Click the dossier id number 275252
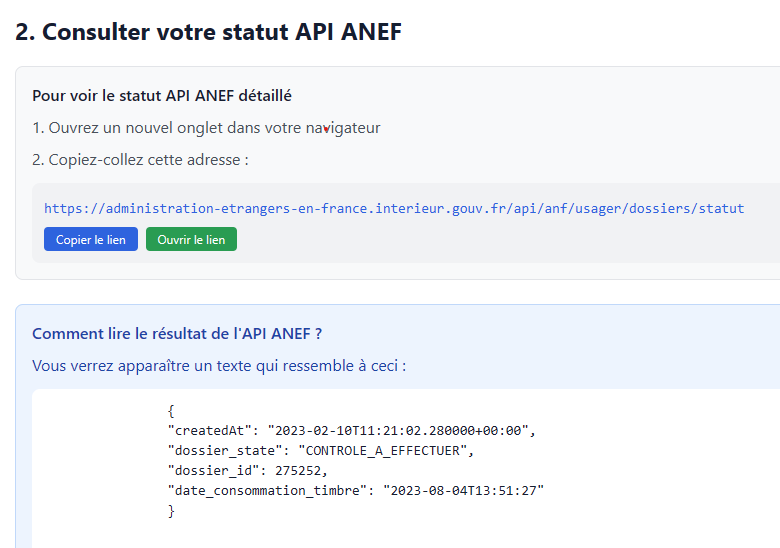The height and width of the screenshot is (548, 780). 303,471
